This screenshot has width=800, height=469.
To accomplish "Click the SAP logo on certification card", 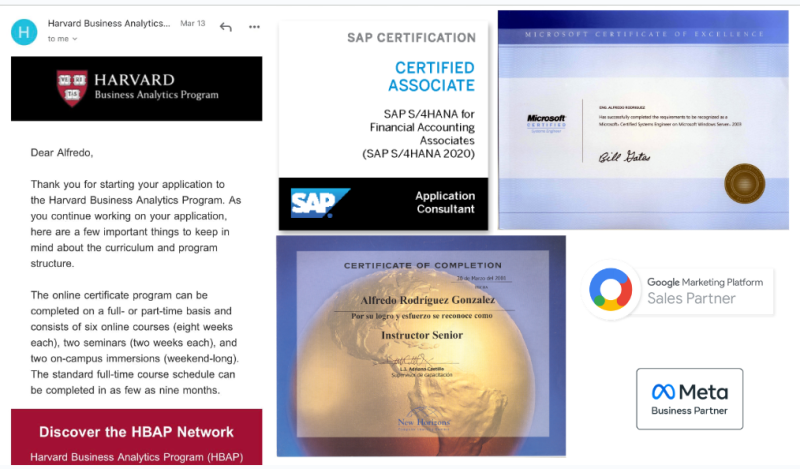I will tap(318, 204).
